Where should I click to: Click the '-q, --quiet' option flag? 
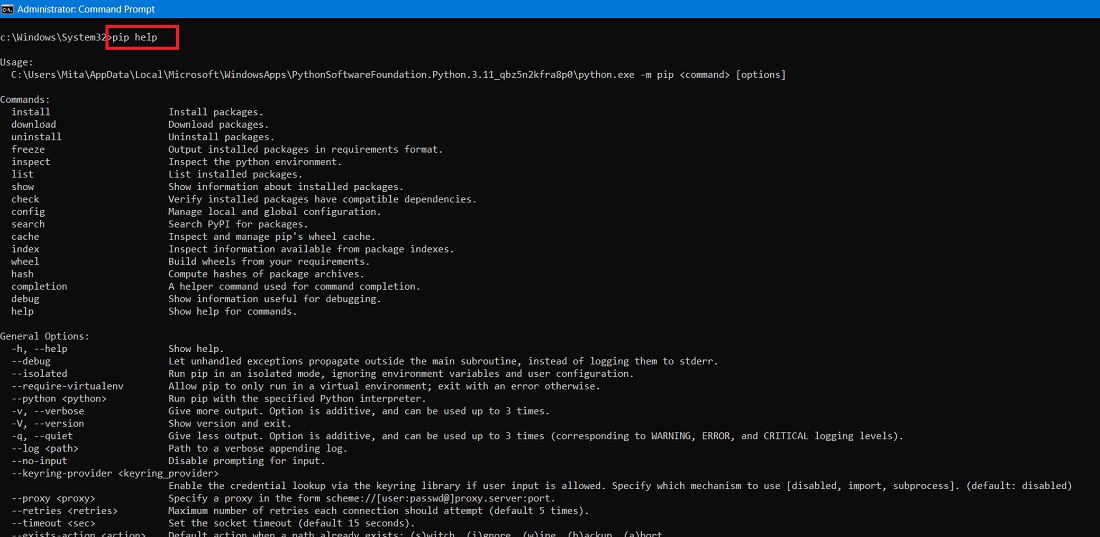point(42,436)
